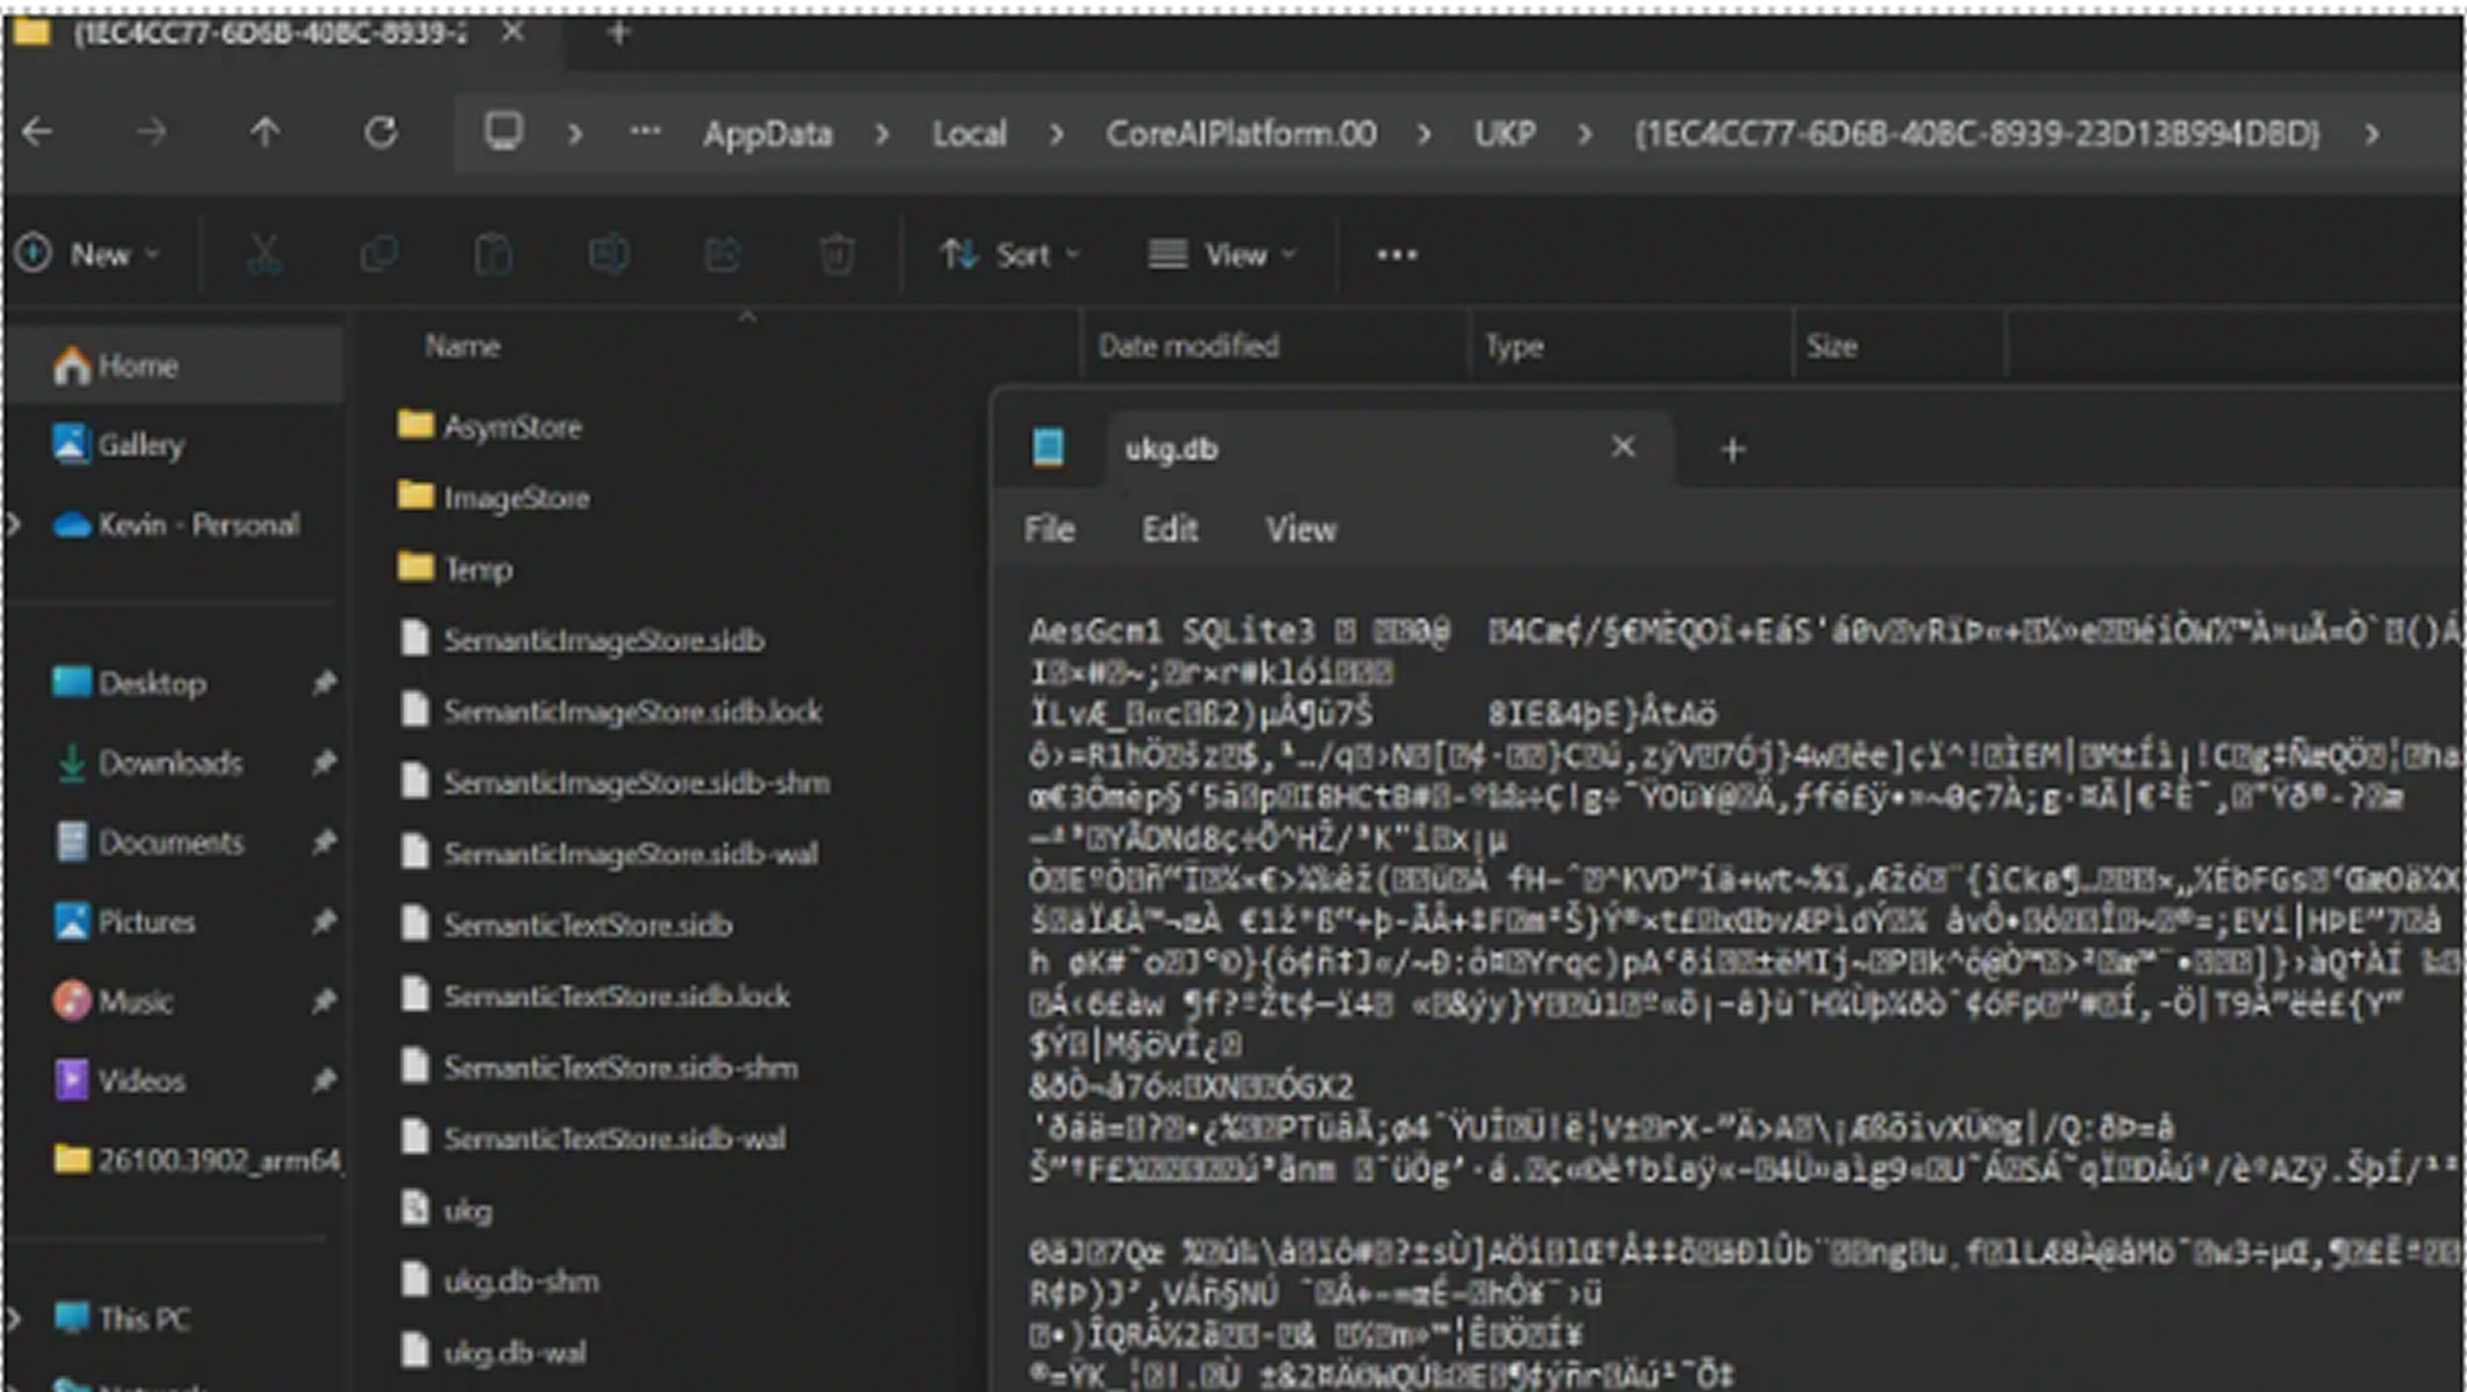Screen dimensions: 2467x1392
Task: Select the SemanticTextStore.sidb file
Action: click(587, 925)
